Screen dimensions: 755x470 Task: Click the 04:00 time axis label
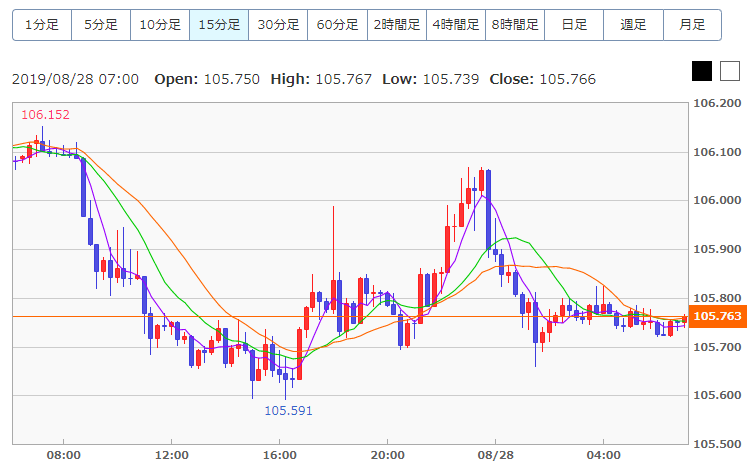pos(603,455)
